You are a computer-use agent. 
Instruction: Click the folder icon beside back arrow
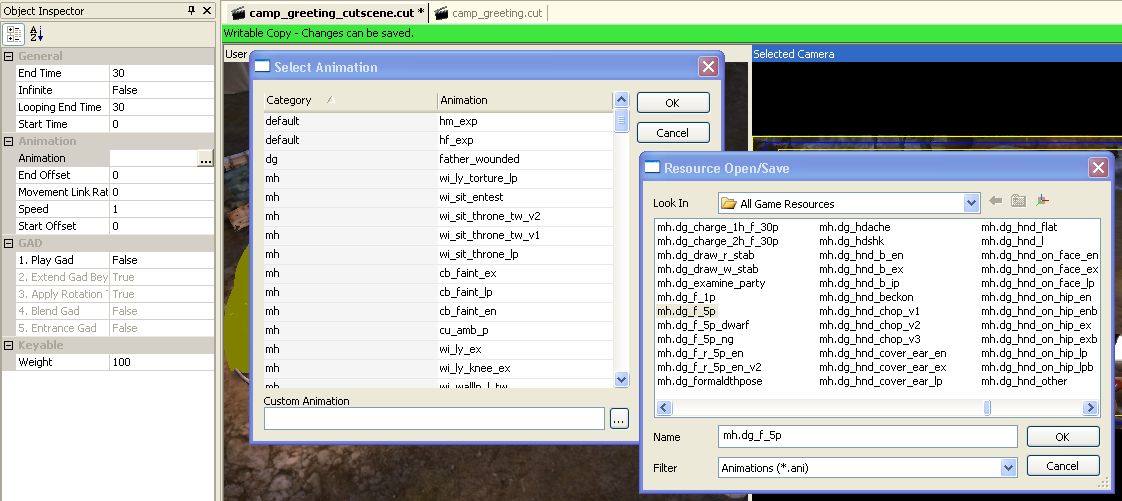tap(1019, 202)
